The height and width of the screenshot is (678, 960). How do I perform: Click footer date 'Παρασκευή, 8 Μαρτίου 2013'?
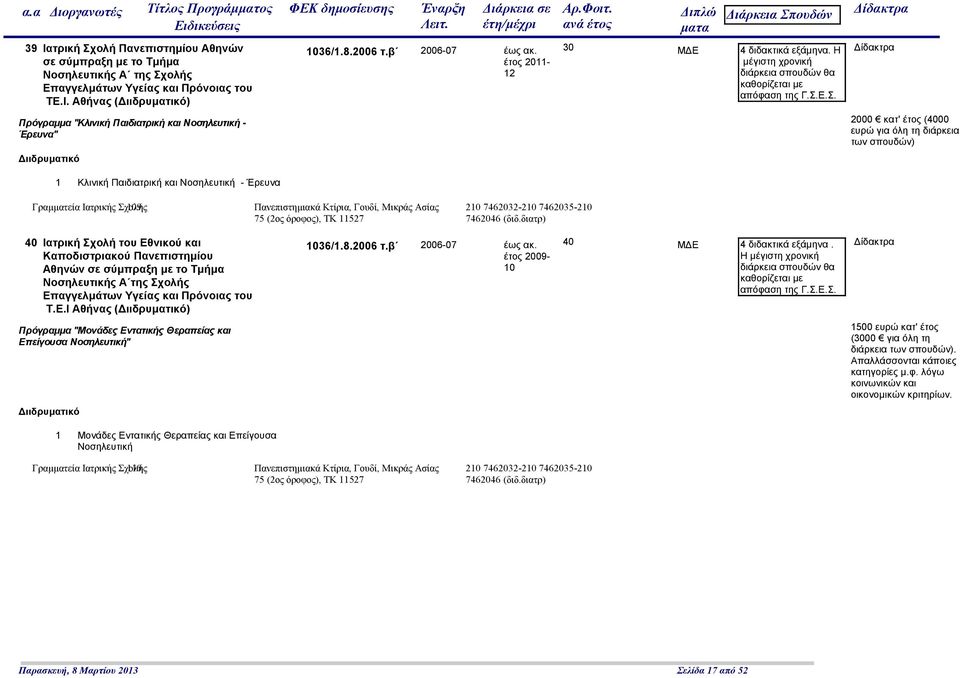tap(78, 671)
